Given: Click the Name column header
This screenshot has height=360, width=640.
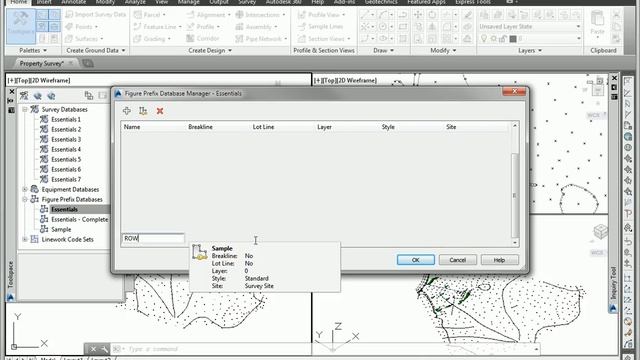Looking at the screenshot, I should click(x=132, y=127).
